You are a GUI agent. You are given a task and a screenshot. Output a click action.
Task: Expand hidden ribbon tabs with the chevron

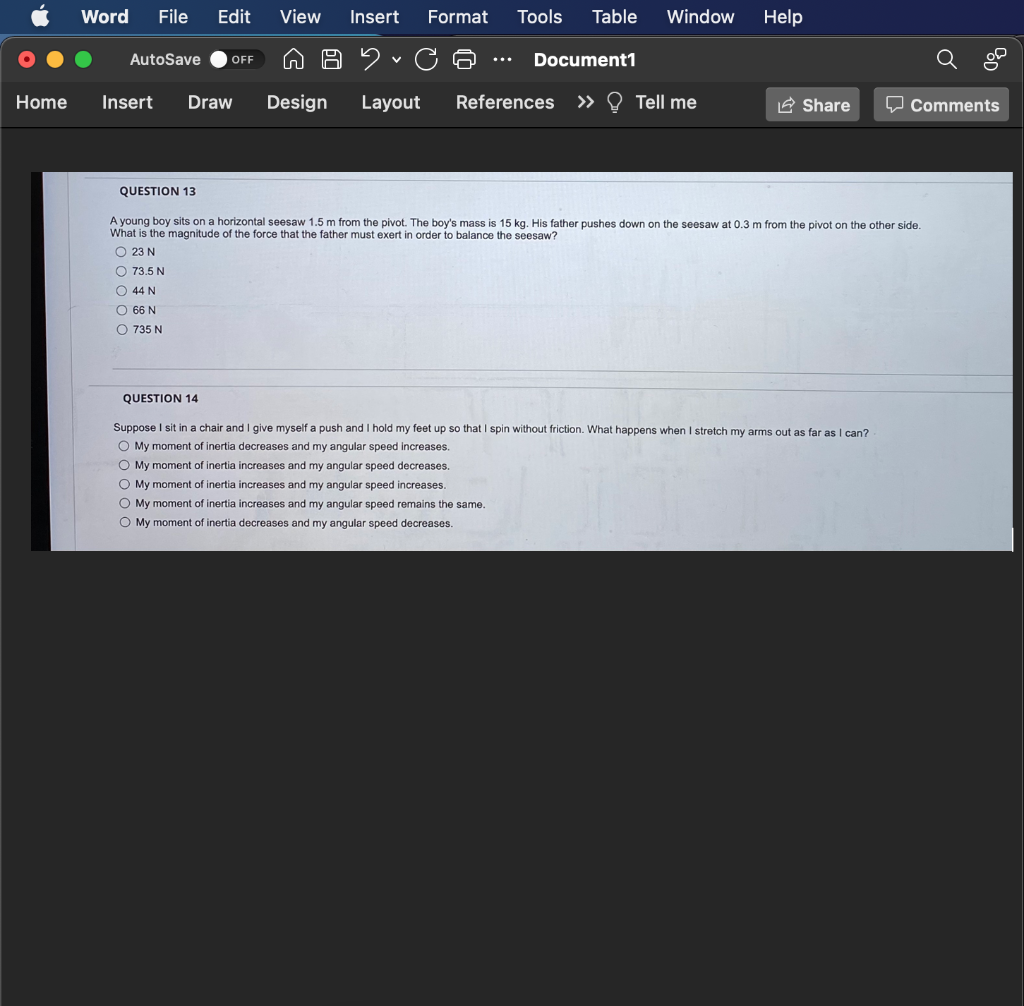(x=586, y=102)
